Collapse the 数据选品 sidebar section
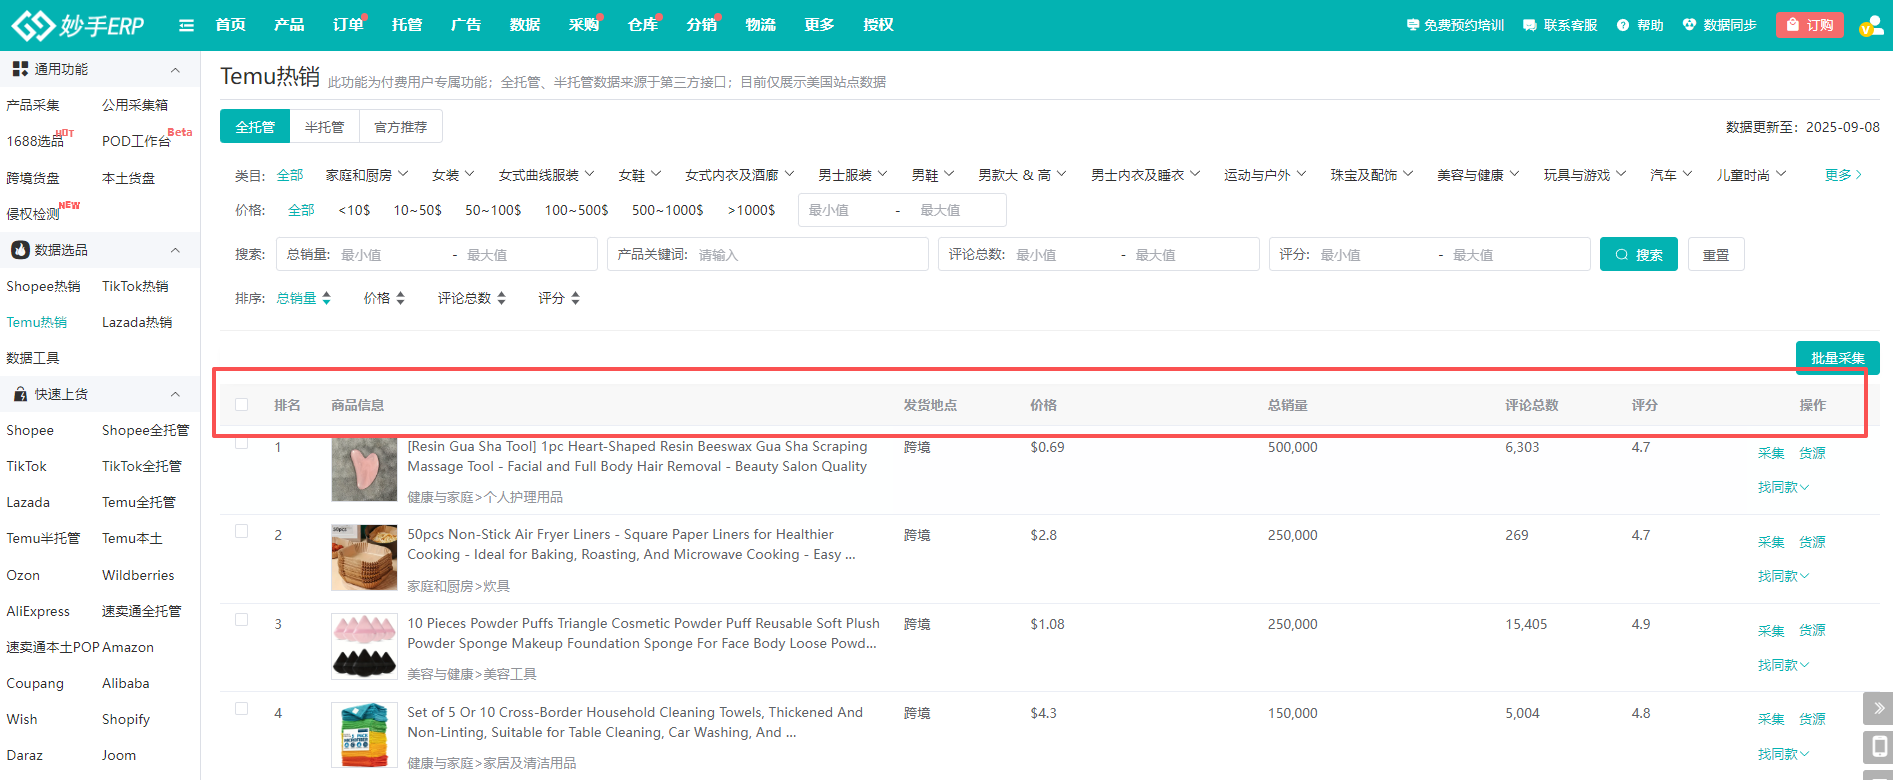1893x780 pixels. (175, 250)
